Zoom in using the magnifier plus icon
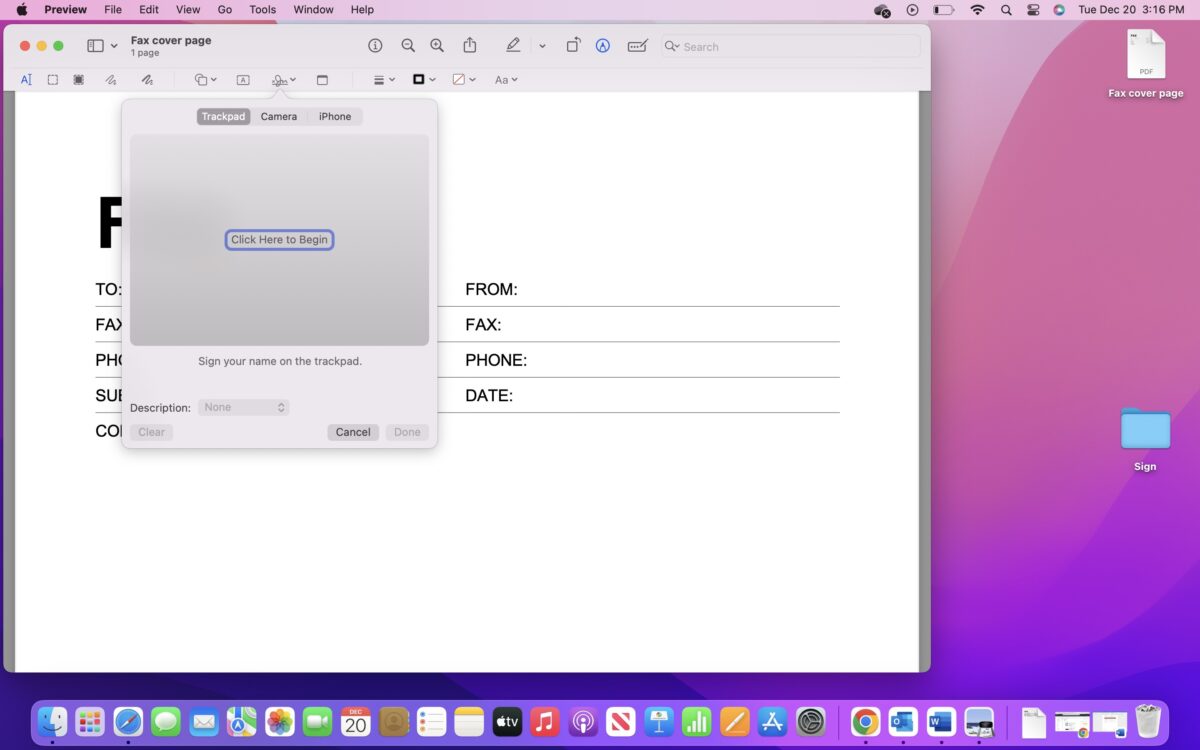The height and width of the screenshot is (750, 1200). click(437, 46)
